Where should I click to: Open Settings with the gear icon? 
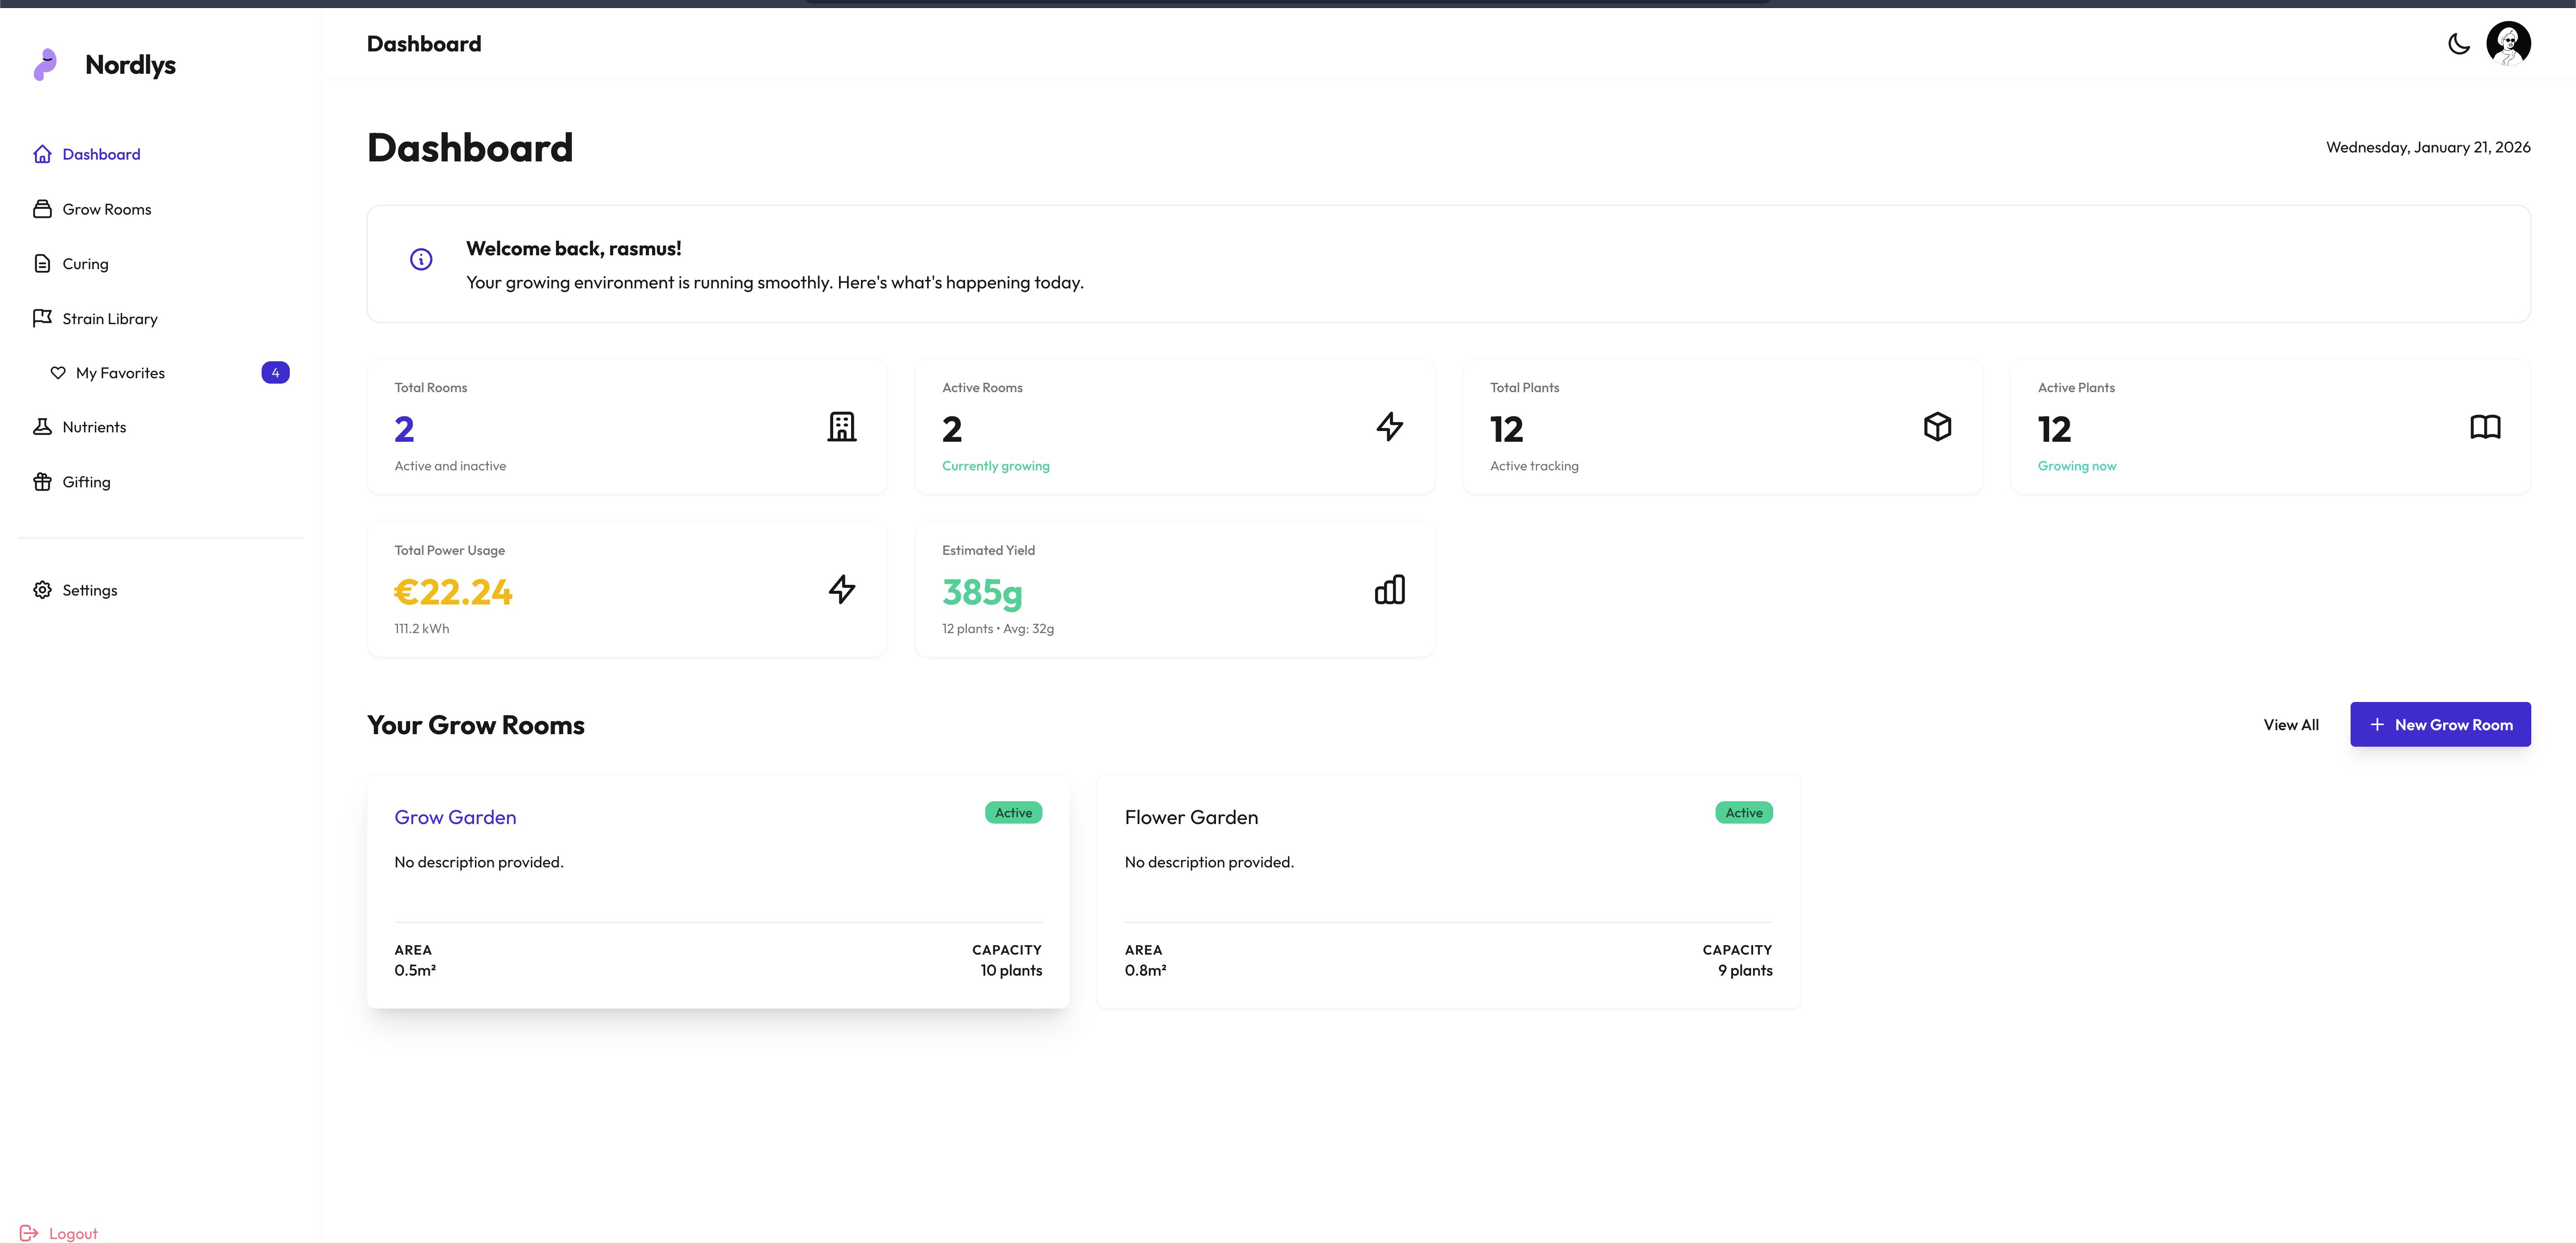coord(42,590)
